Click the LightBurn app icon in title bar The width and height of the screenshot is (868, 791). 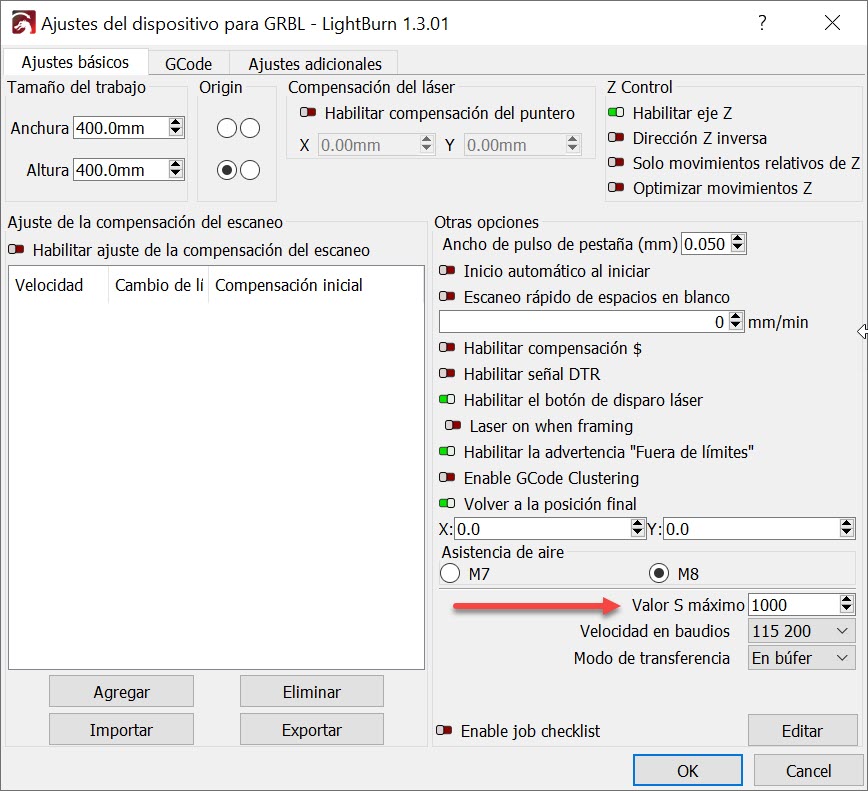[x=23, y=23]
